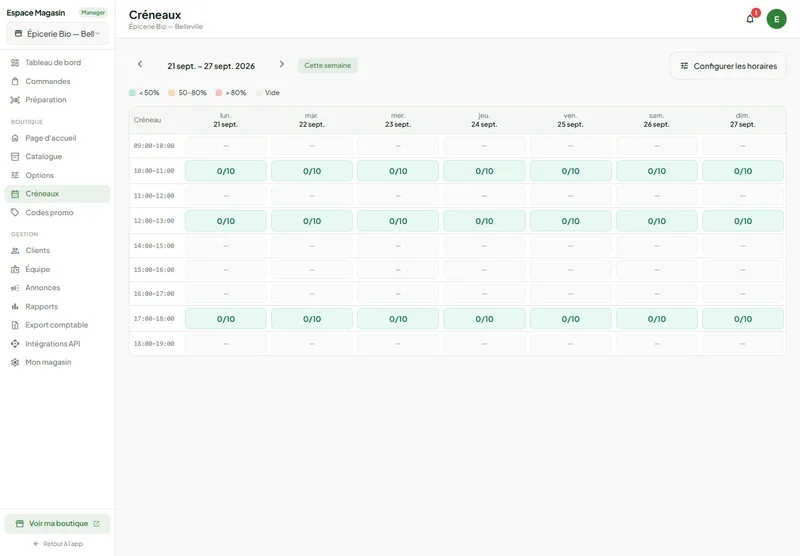Click the store icon in shop selector
800x556 pixels.
click(x=18, y=34)
